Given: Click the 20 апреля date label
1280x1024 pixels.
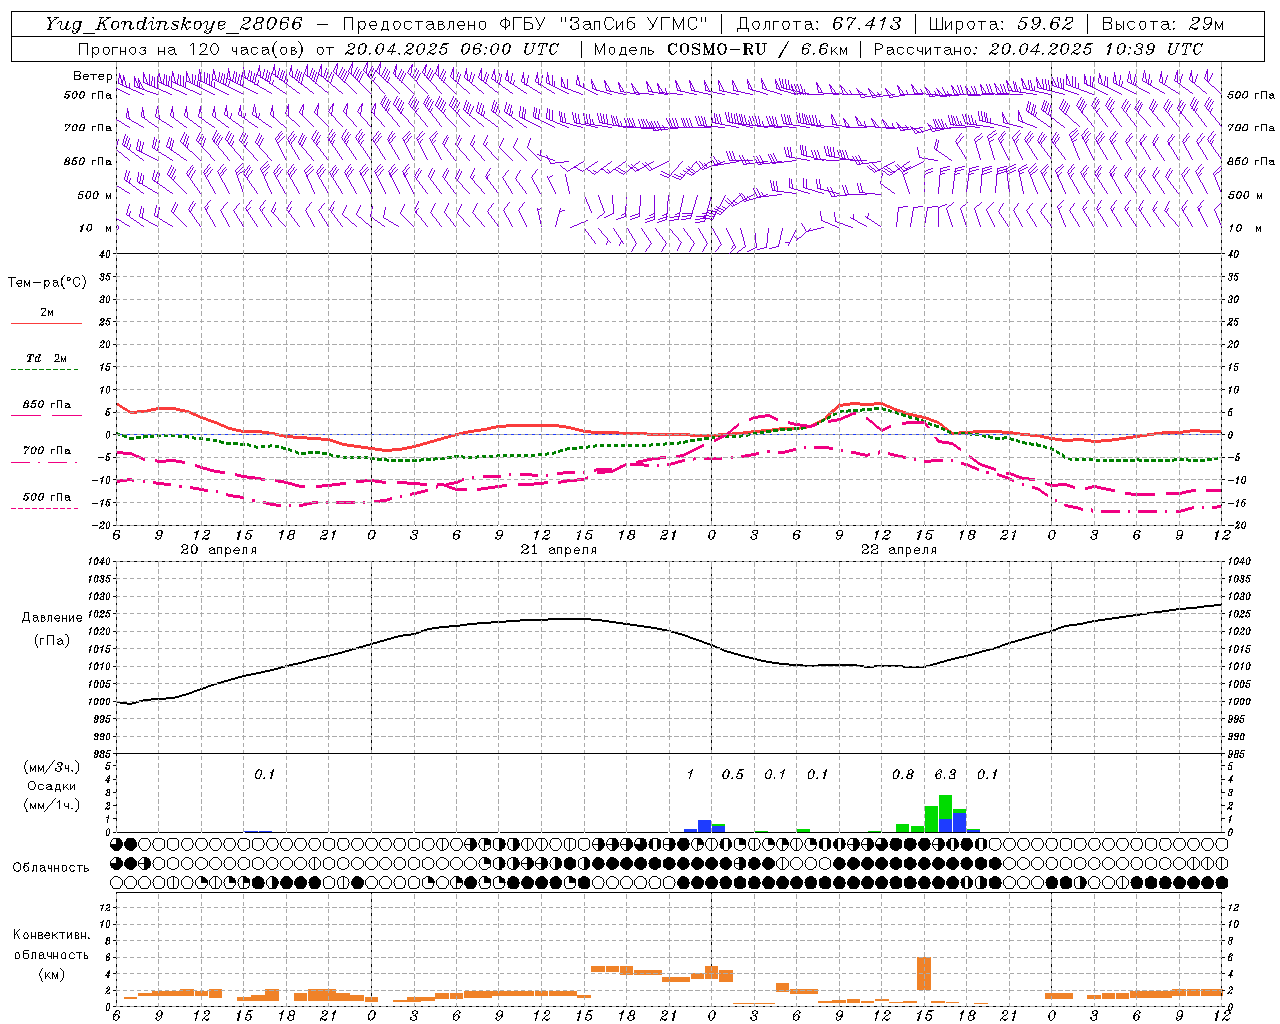Looking at the screenshot, I should (218, 550).
